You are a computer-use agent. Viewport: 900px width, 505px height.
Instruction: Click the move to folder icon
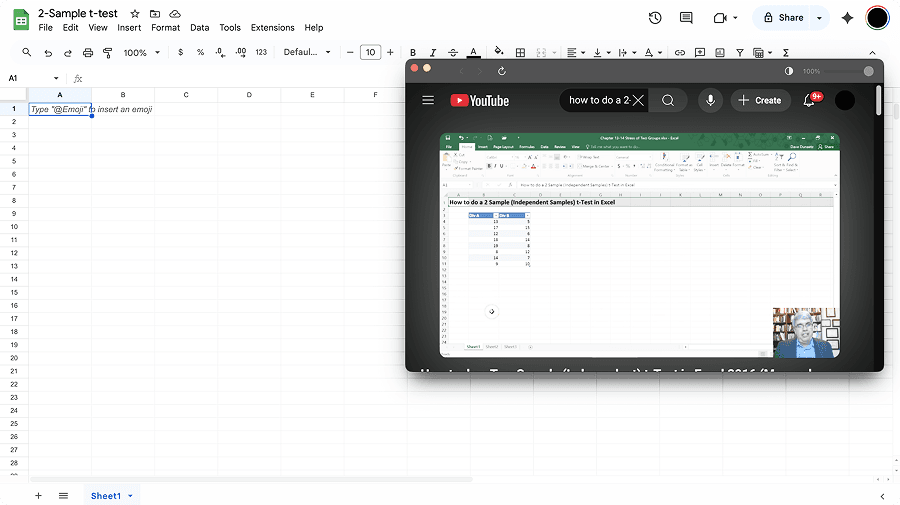tap(155, 14)
